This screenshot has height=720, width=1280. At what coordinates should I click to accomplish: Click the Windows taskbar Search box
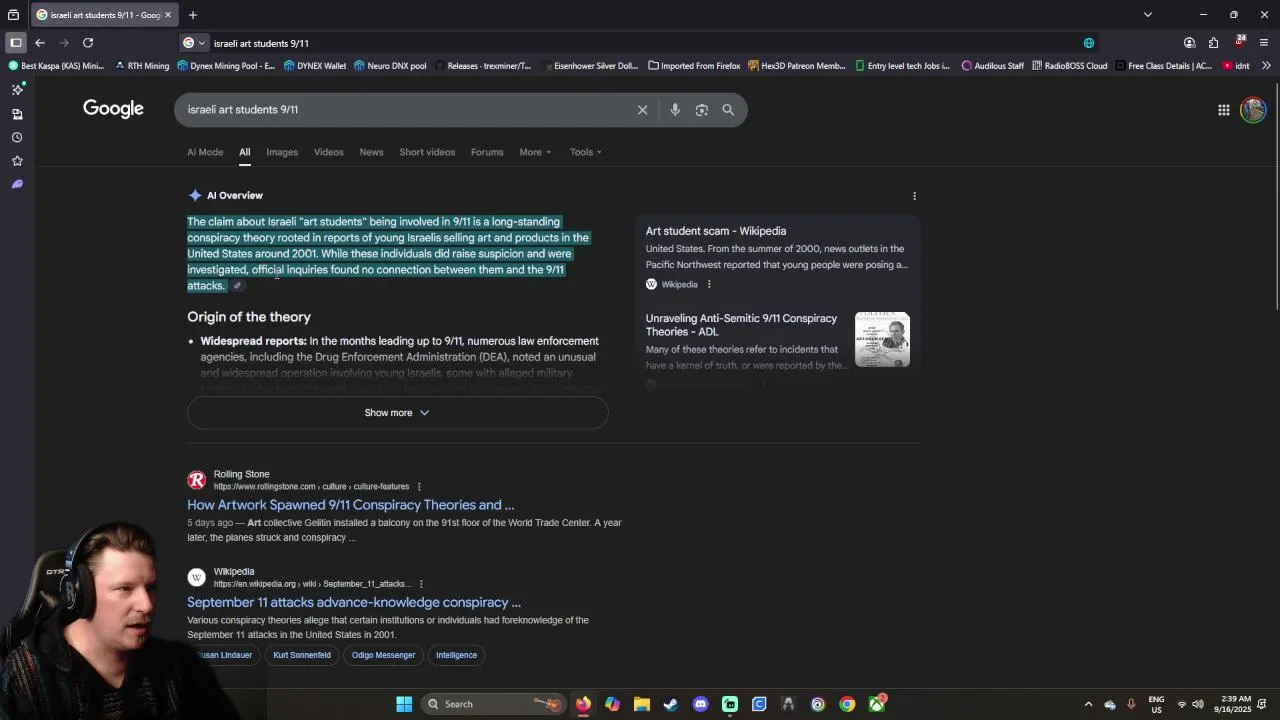(x=493, y=704)
